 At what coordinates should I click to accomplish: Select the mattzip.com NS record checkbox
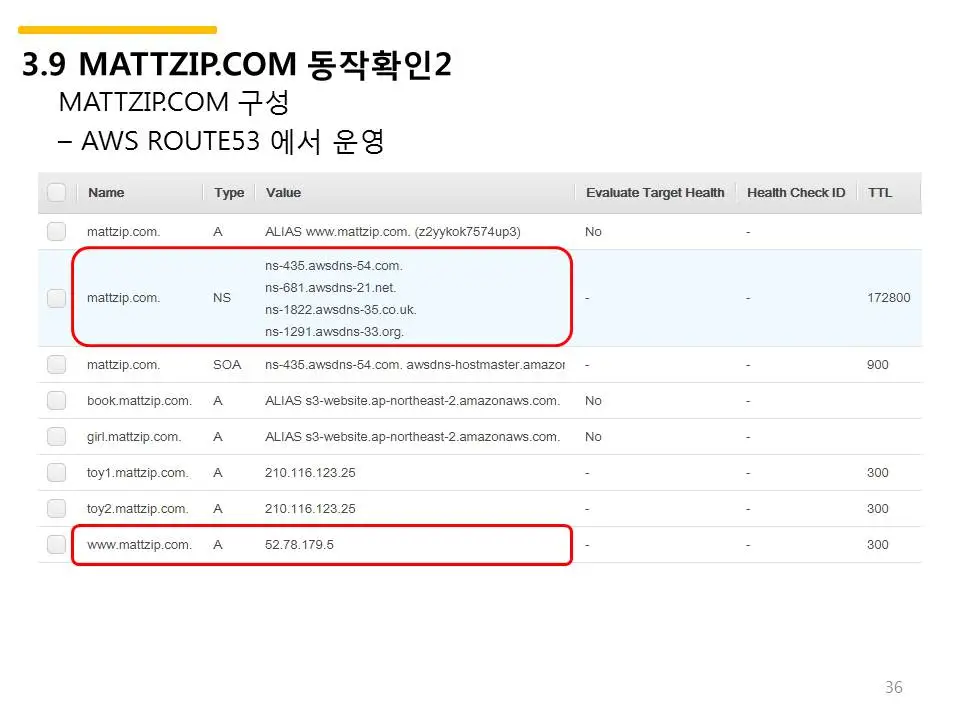pos(56,298)
